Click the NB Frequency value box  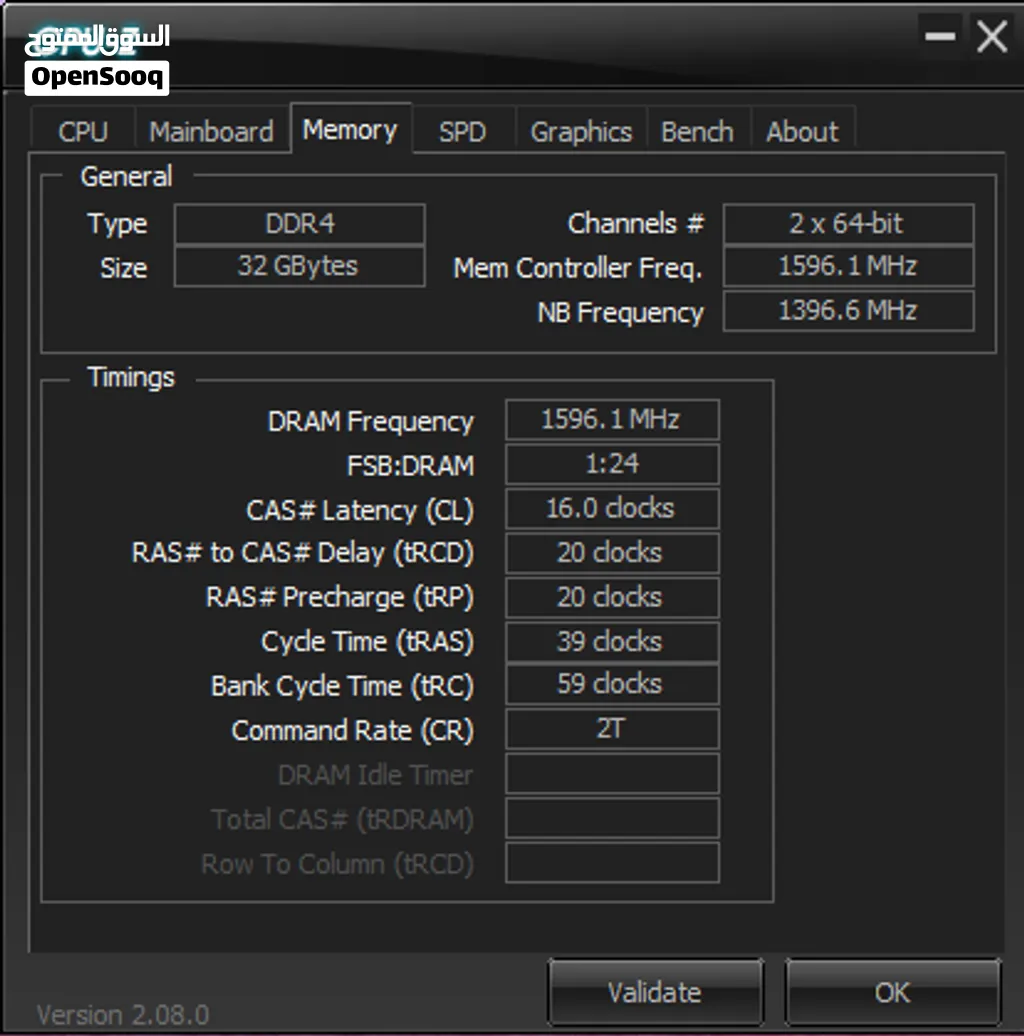click(848, 311)
